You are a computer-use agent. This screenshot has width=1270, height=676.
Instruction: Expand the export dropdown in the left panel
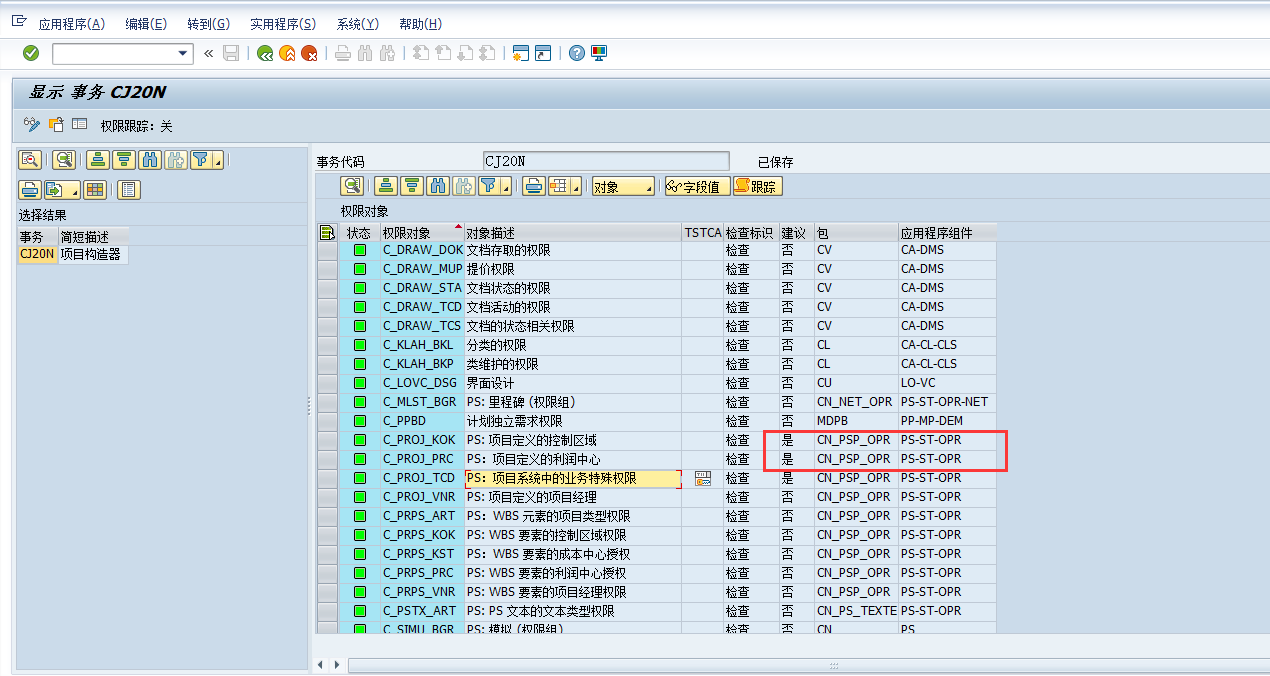(x=75, y=190)
